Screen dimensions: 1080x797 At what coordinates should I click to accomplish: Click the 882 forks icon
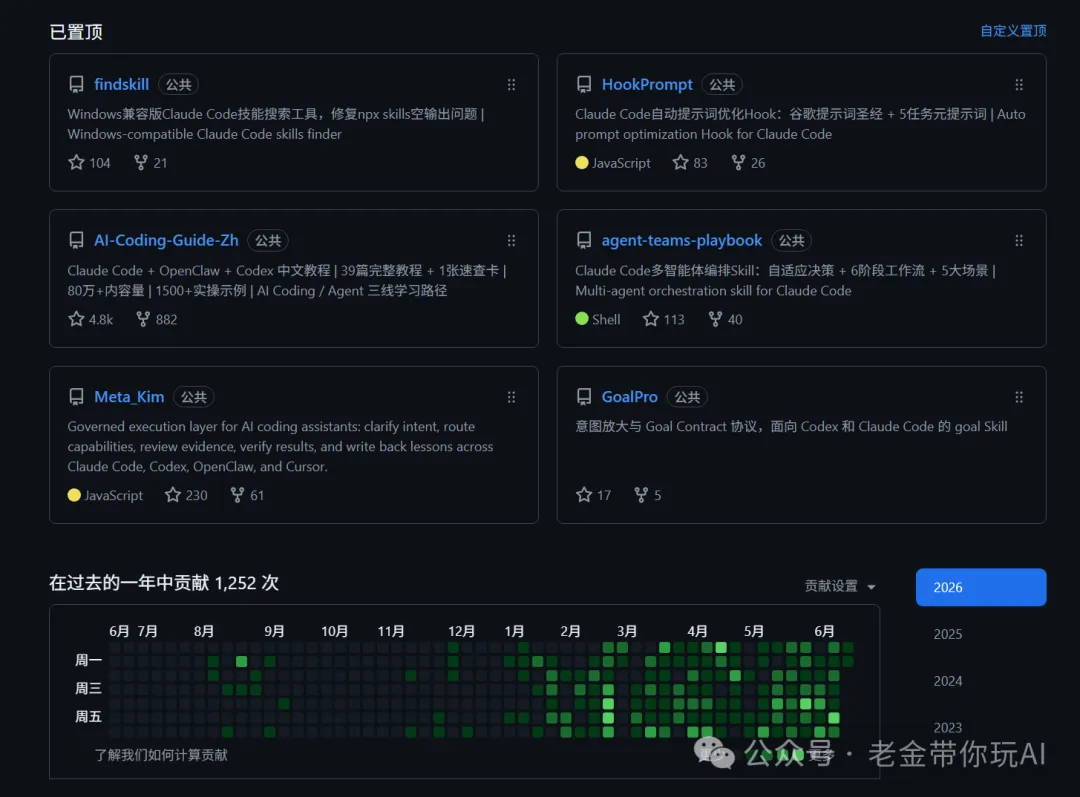pyautogui.click(x=143, y=319)
